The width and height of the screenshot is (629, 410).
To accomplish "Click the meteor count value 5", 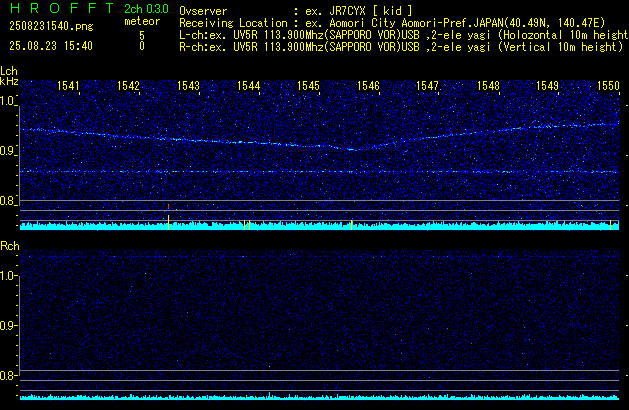I will (x=142, y=35).
